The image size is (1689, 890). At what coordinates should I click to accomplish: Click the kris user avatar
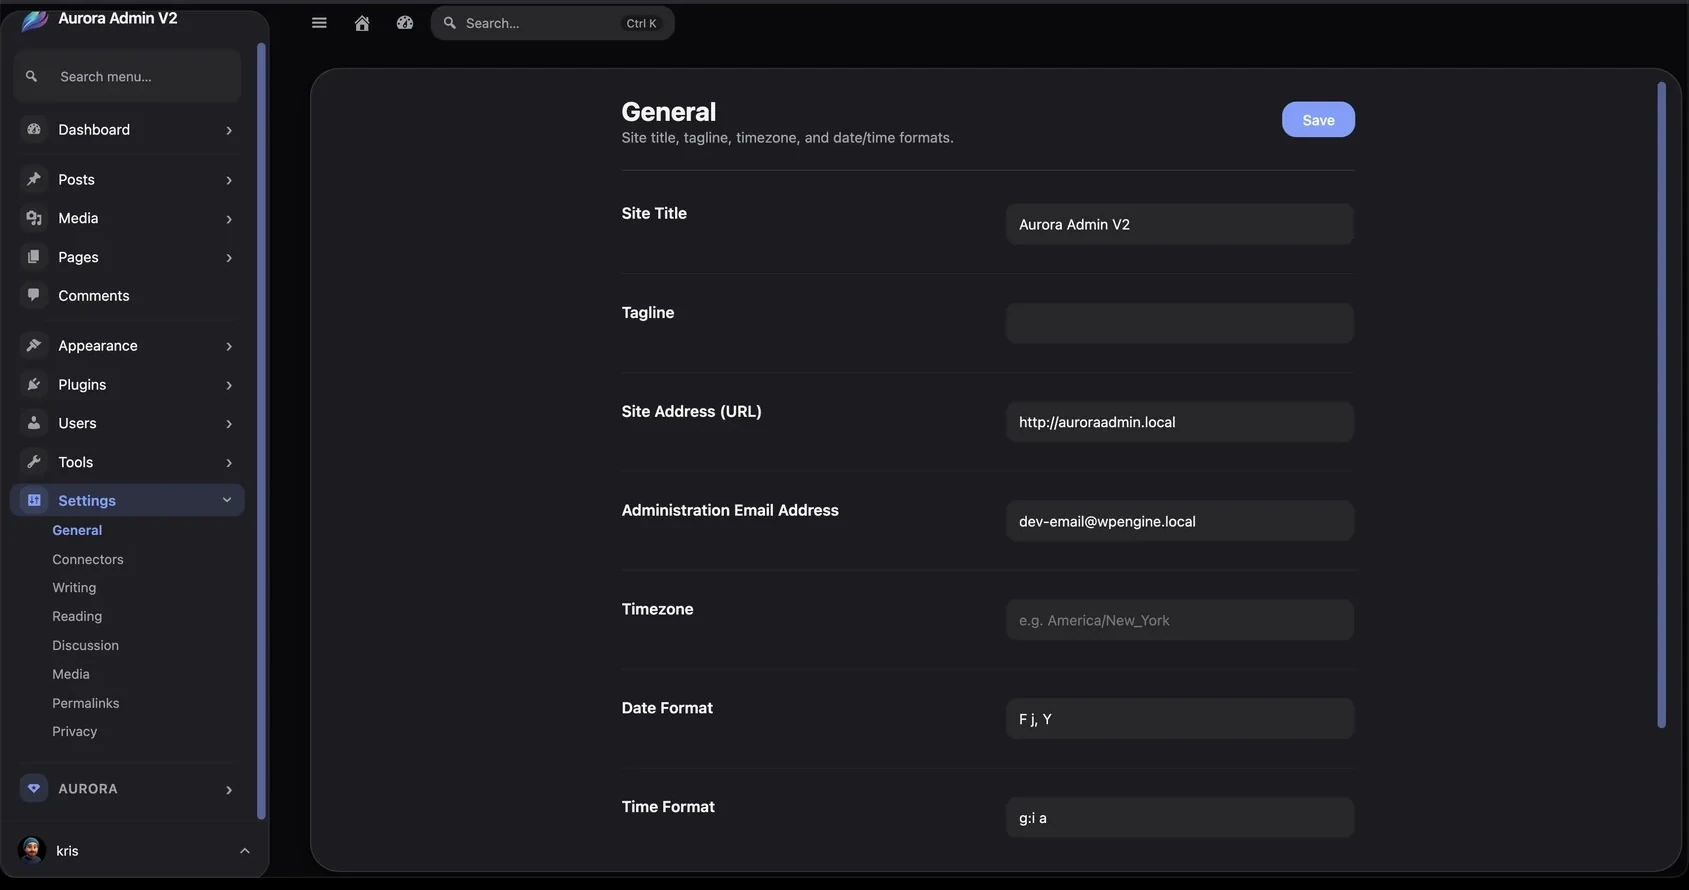point(32,850)
